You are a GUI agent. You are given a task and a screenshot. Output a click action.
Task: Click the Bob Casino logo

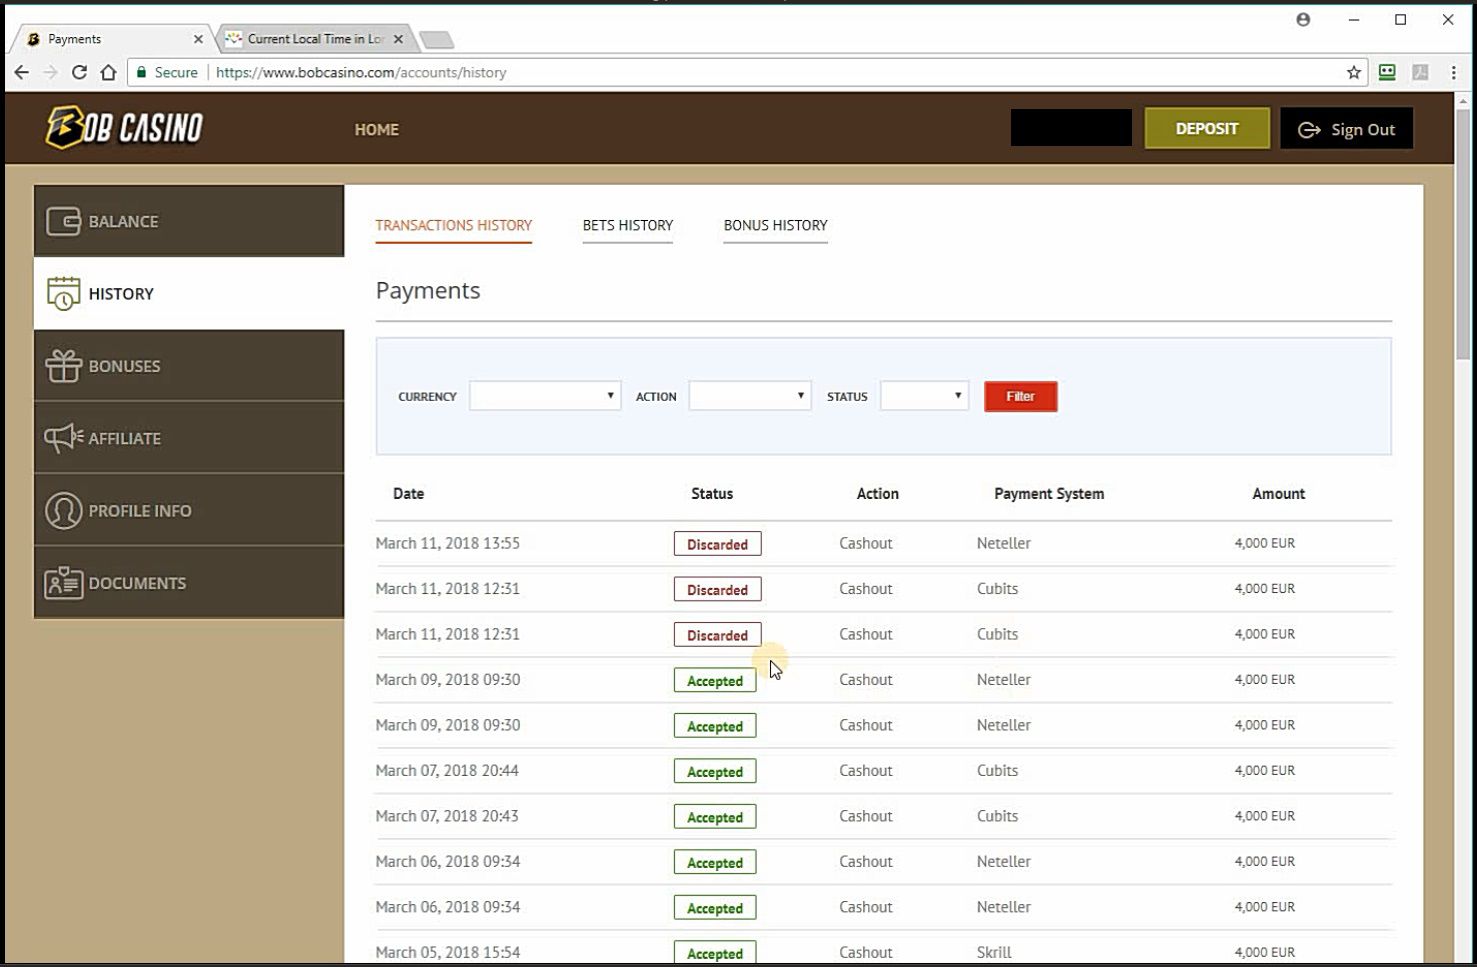tap(124, 128)
